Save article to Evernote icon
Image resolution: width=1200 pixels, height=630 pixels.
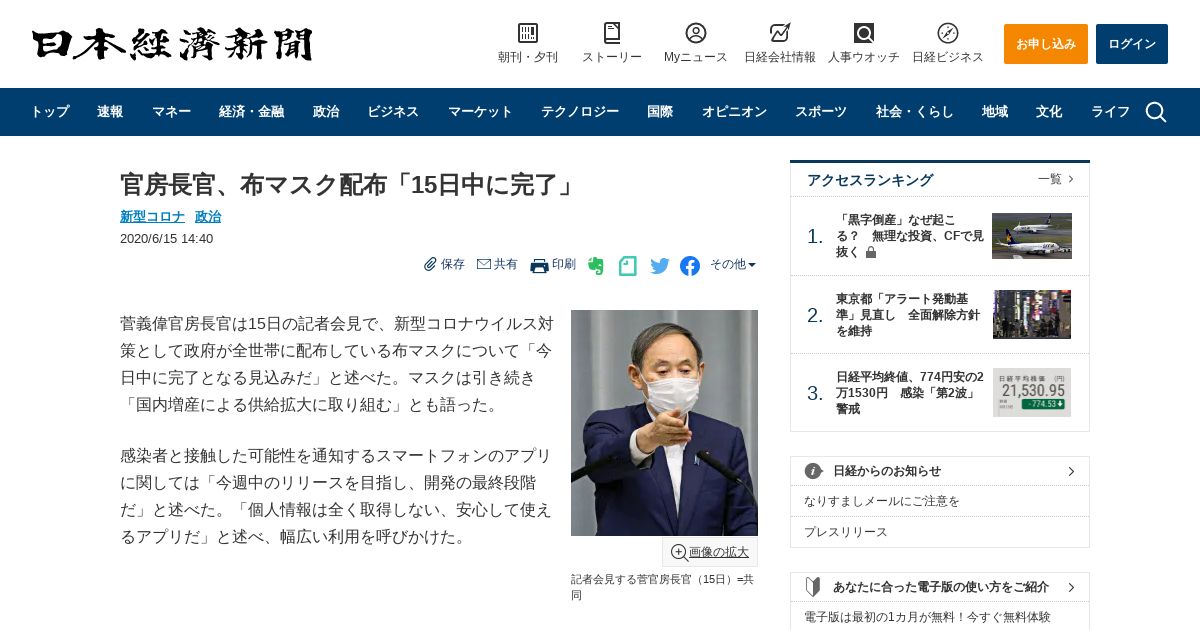[x=596, y=266]
